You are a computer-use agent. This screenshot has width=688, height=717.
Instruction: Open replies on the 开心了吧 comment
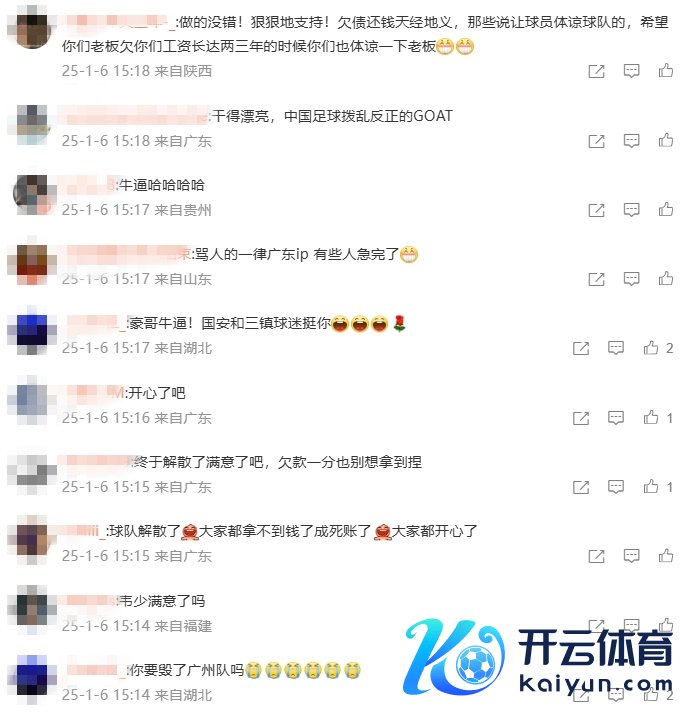point(616,417)
